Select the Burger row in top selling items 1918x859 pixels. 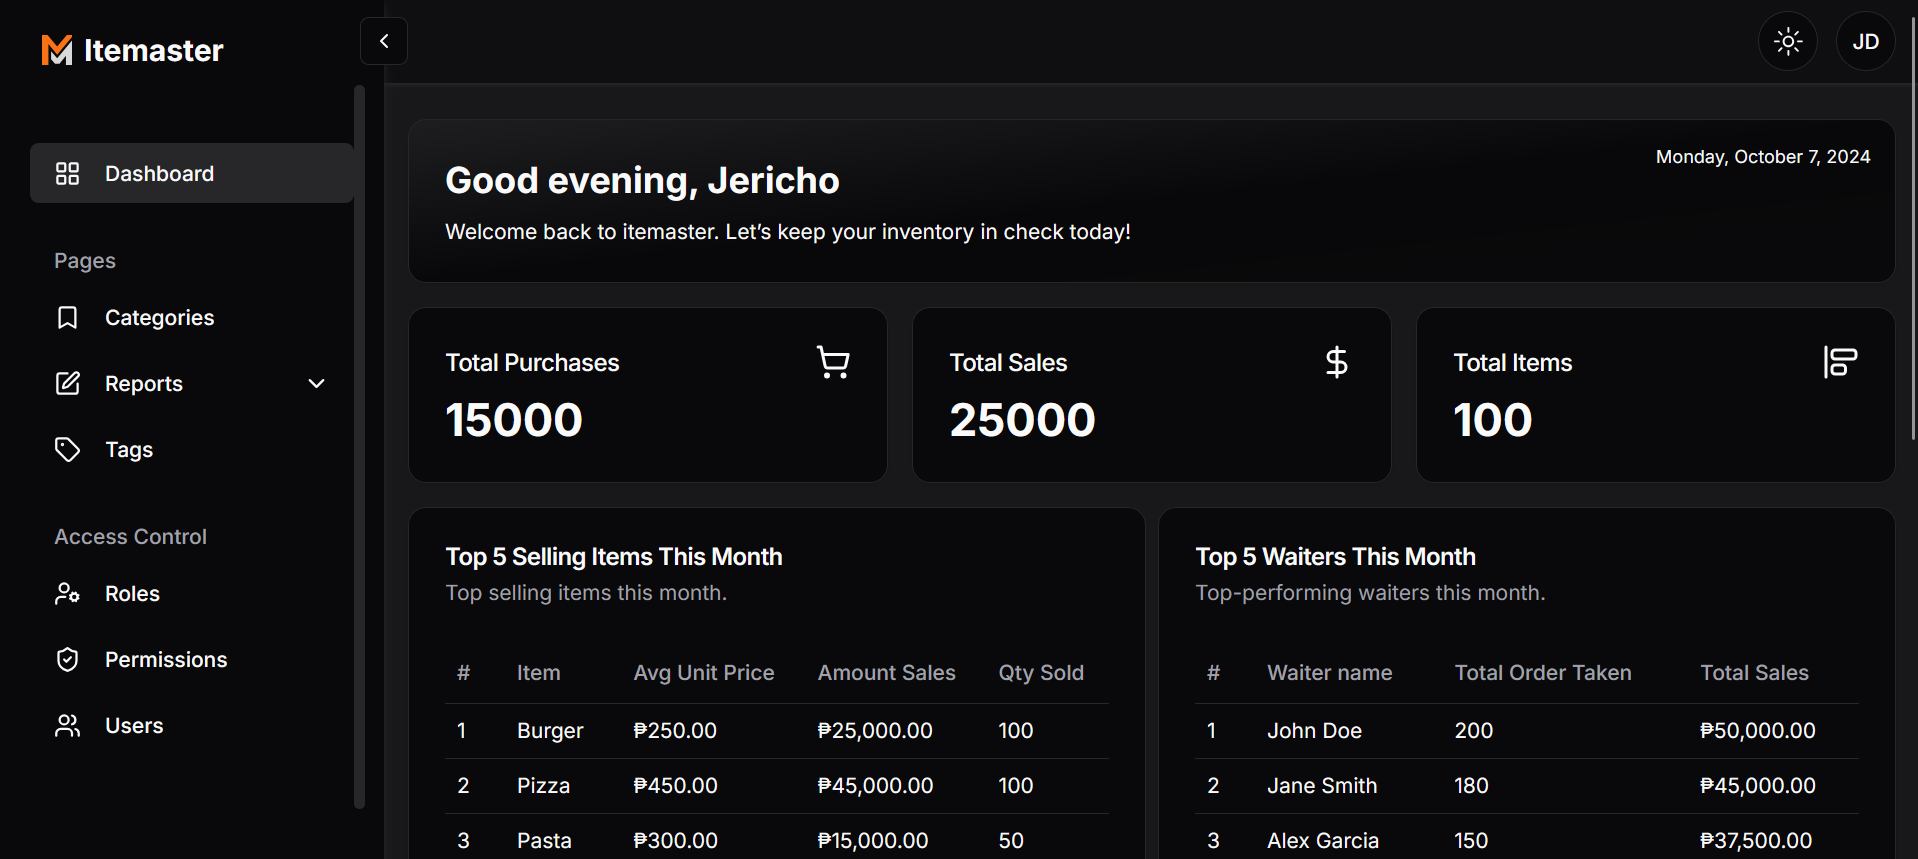(776, 731)
